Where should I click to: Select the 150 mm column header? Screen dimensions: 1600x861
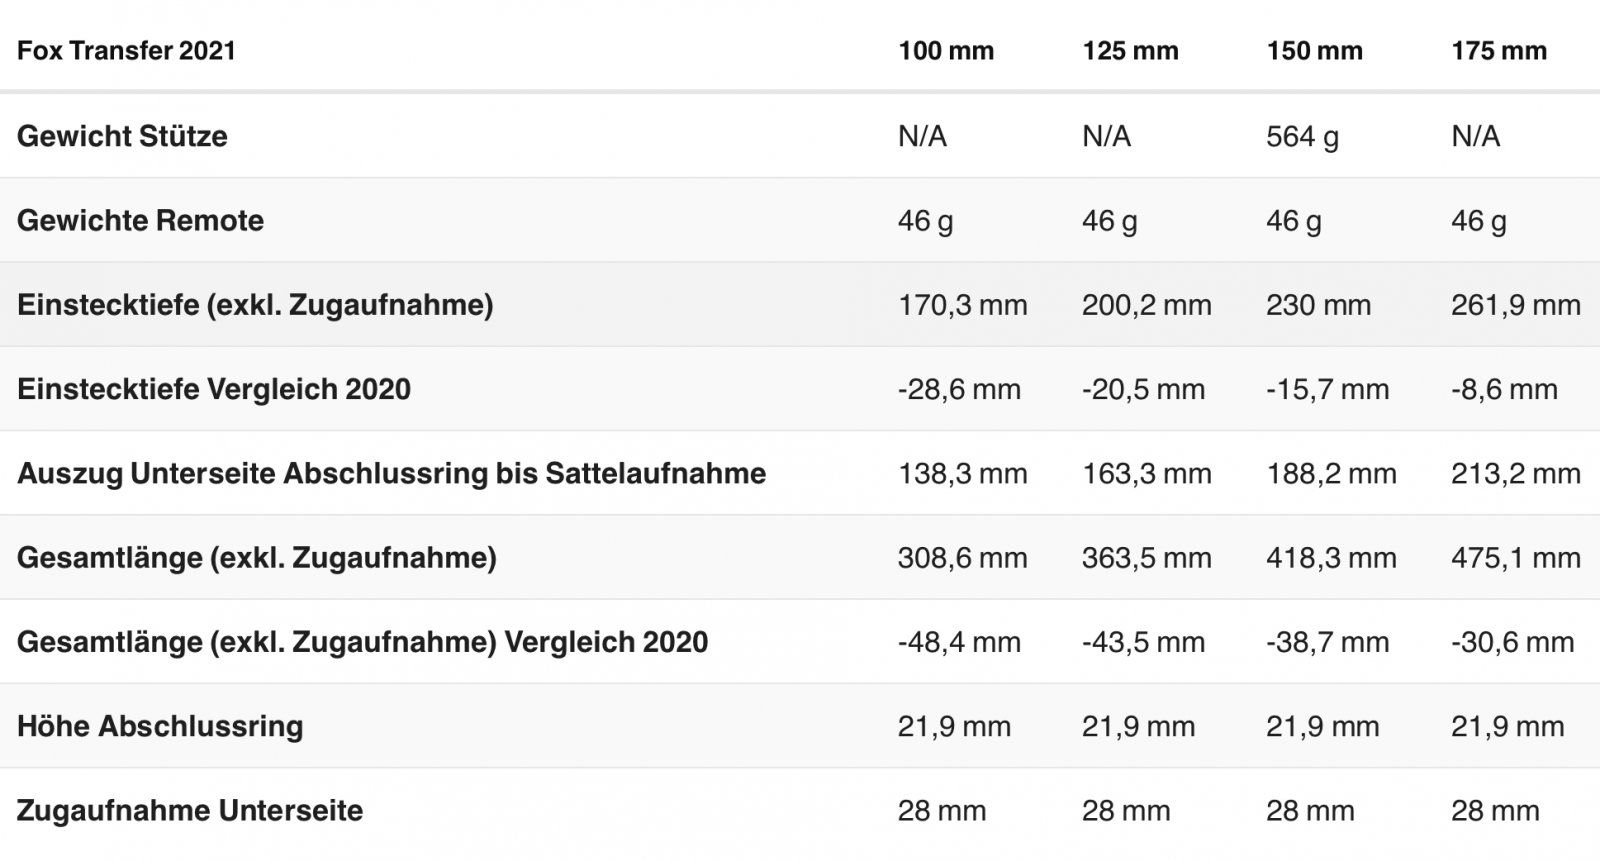coord(1314,51)
